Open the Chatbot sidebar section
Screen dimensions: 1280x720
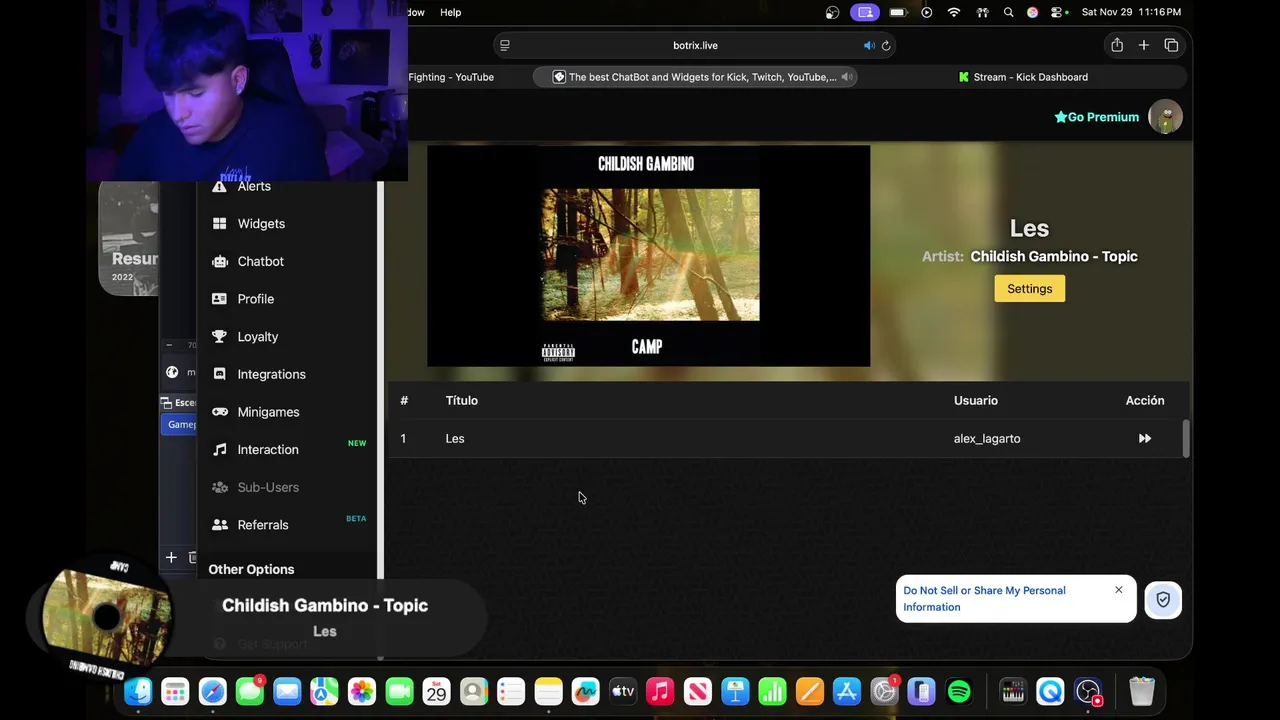260,262
